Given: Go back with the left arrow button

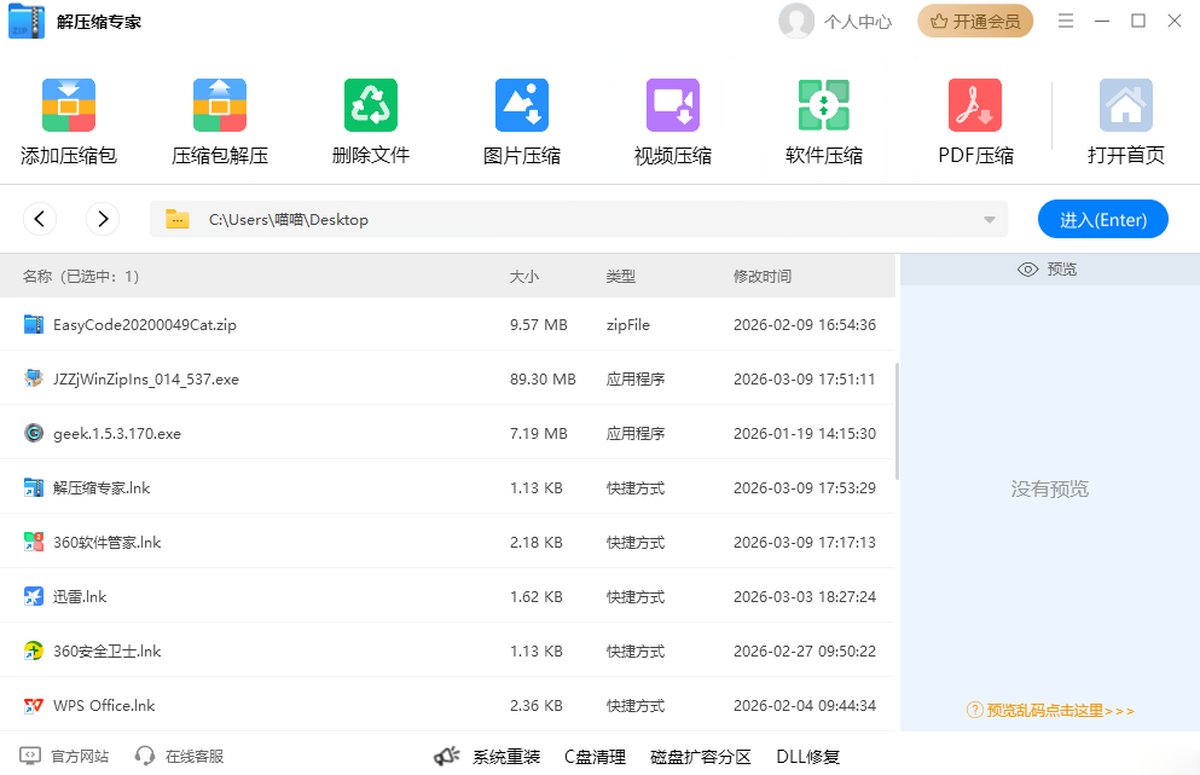Looking at the screenshot, I should point(39,219).
